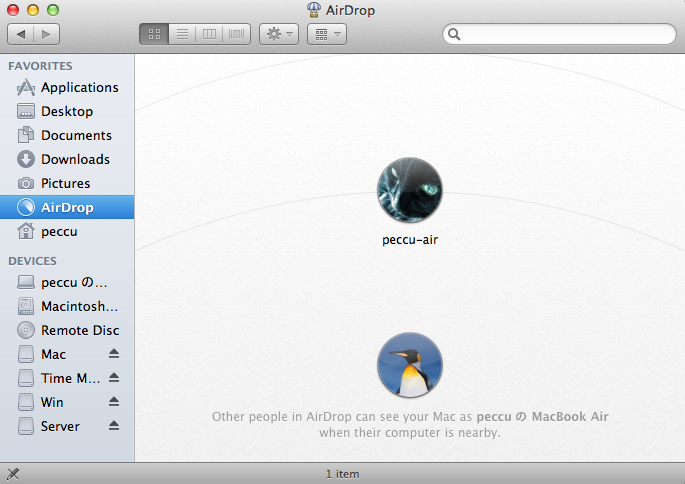
Task: Eject the Time M… volume
Action: tap(114, 377)
